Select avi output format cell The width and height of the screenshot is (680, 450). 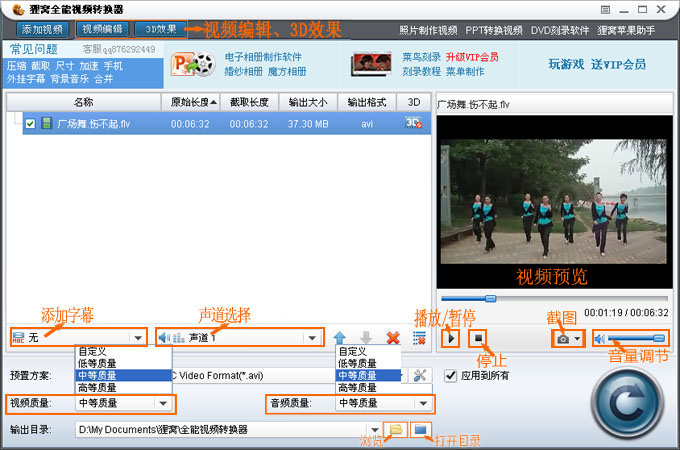tap(367, 124)
